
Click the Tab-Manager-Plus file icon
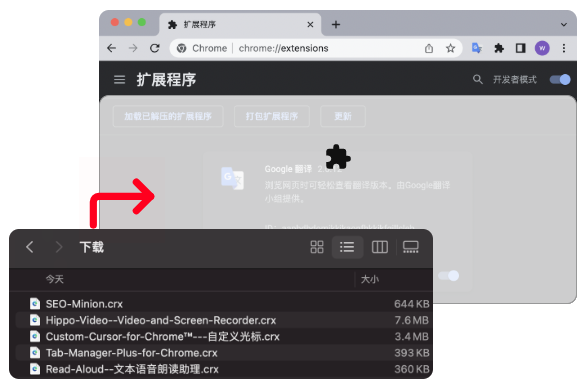[x=35, y=353]
